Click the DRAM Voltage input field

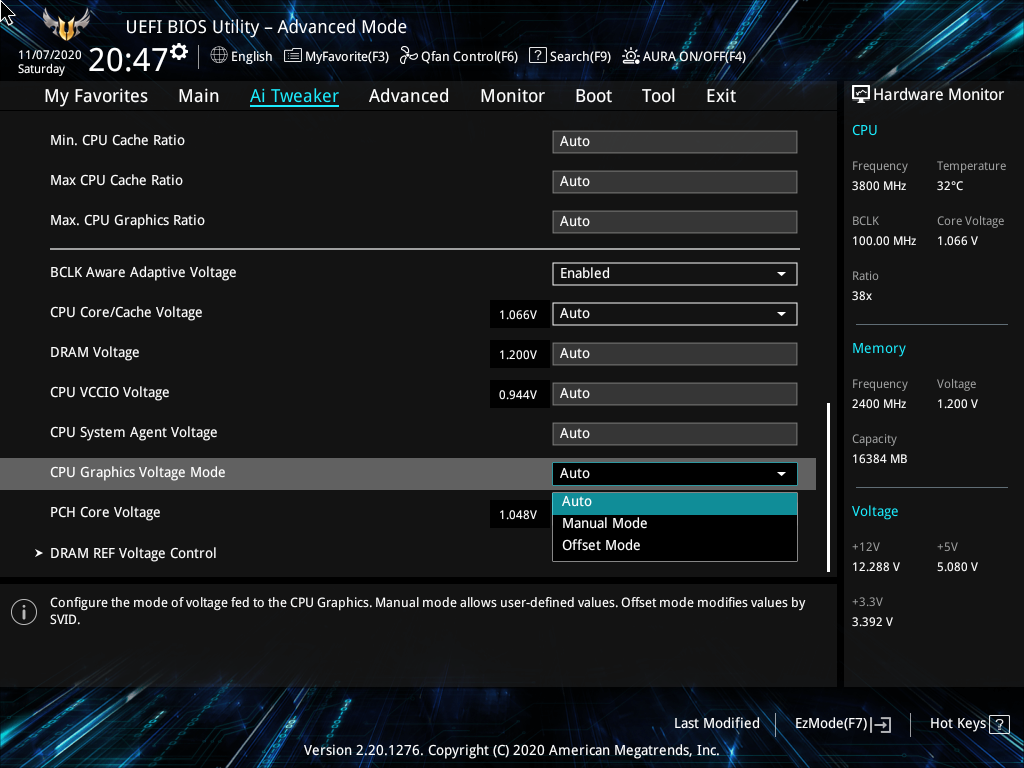click(x=675, y=354)
